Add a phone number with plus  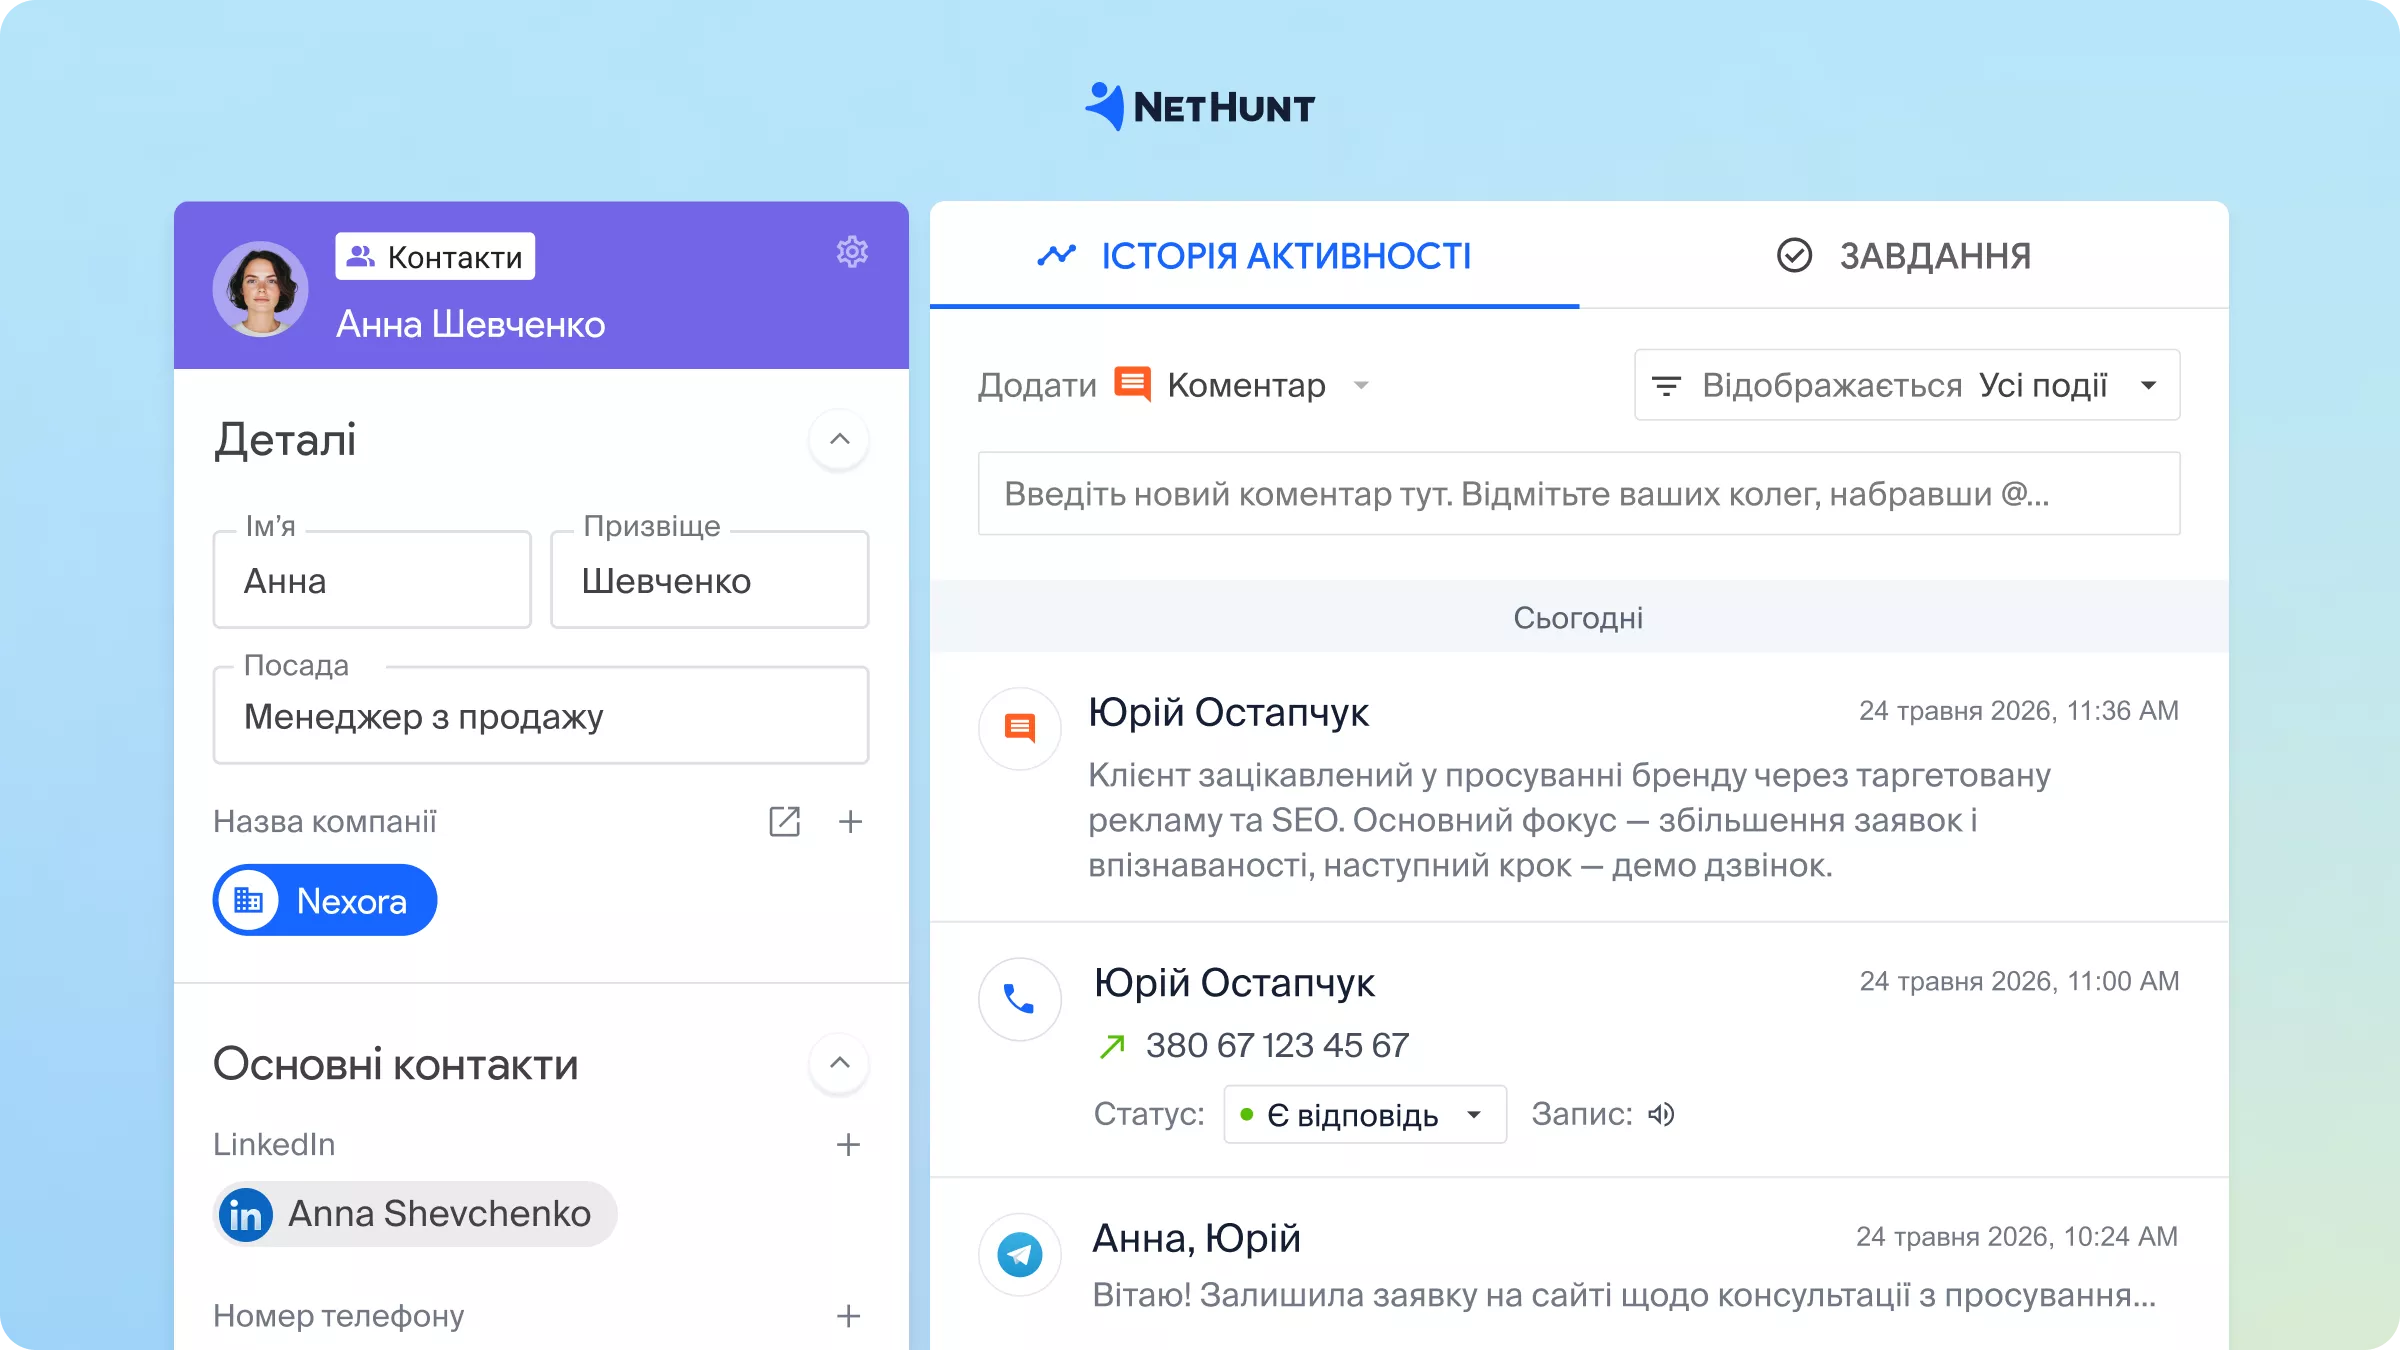coord(848,1316)
